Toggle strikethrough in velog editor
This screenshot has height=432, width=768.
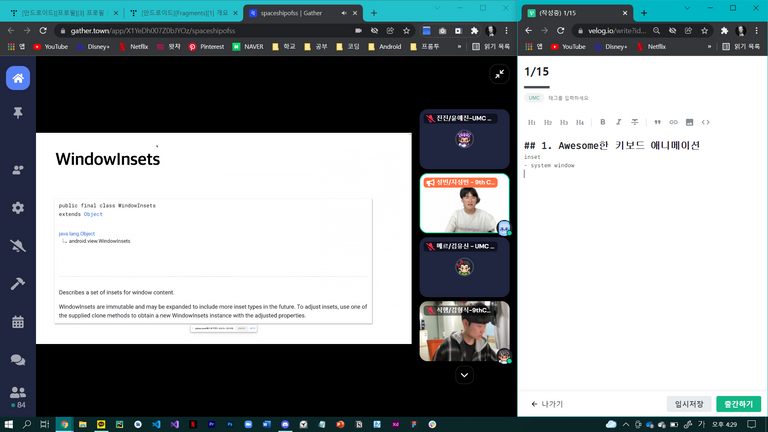(635, 122)
